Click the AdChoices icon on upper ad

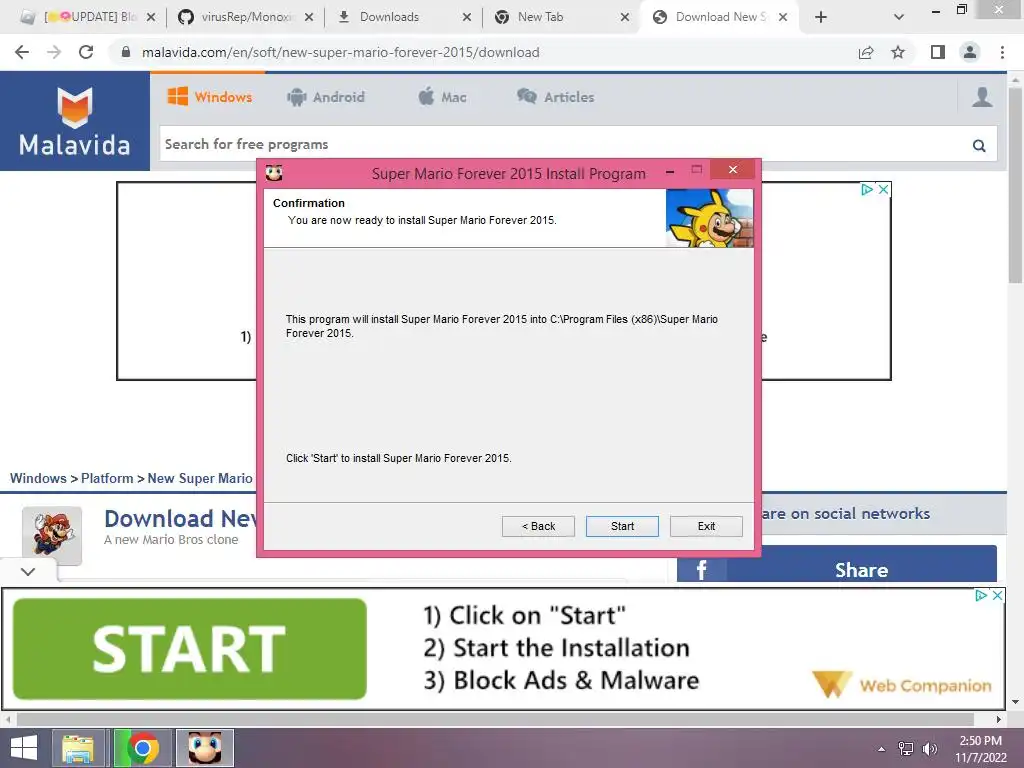point(867,189)
